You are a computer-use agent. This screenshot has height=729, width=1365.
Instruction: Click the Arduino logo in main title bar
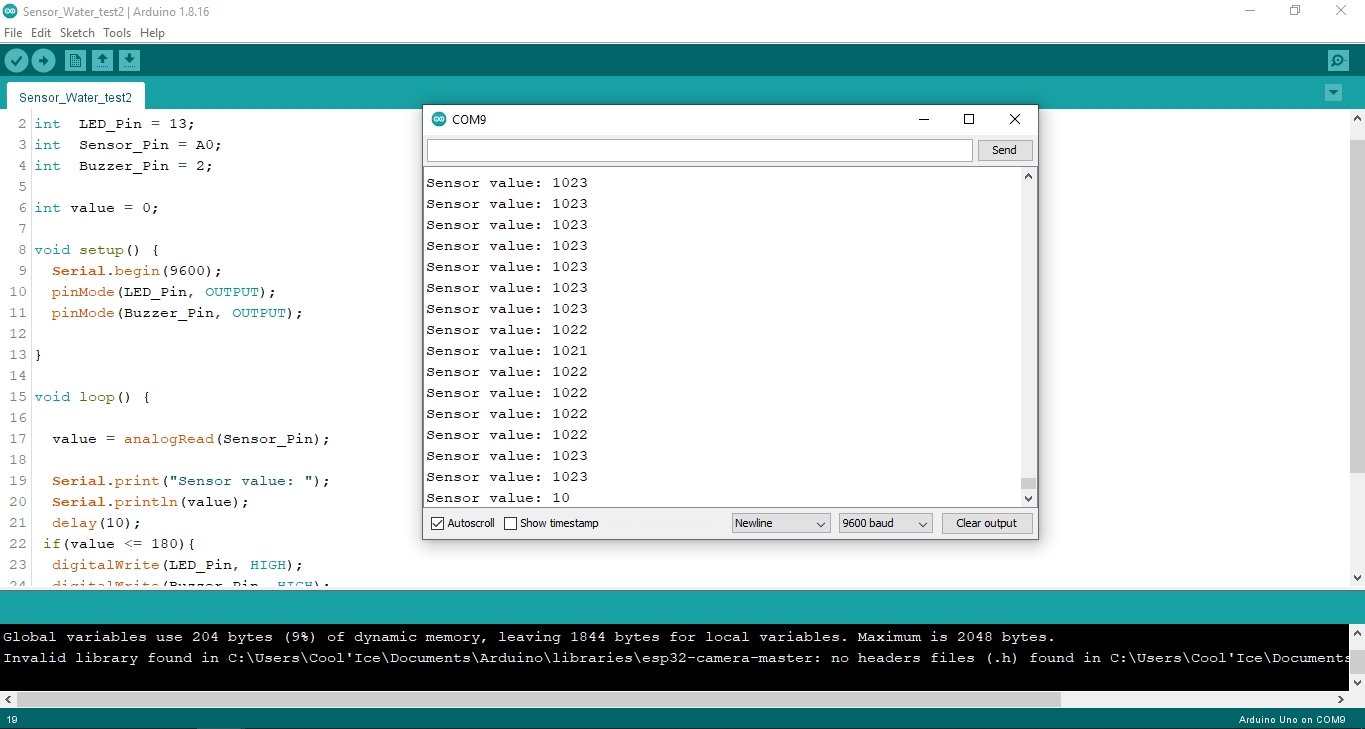(x=11, y=11)
